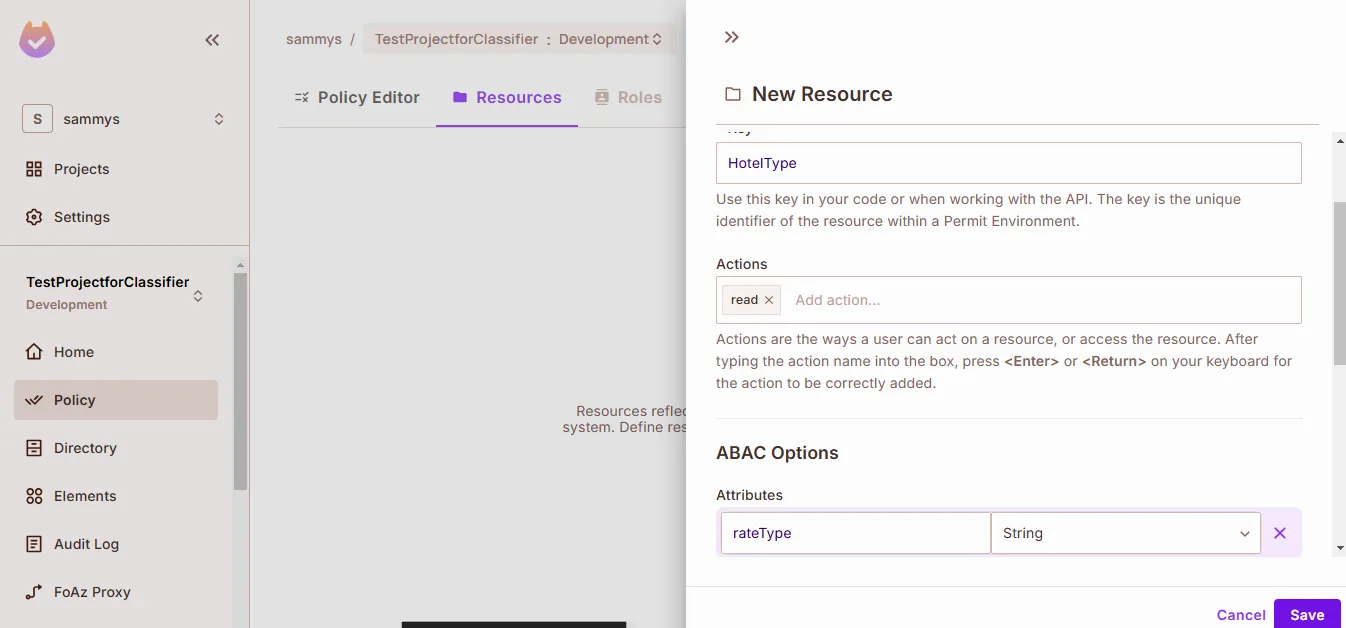Viewport: 1346px width, 628px height.
Task: Go to Home in sidebar
Action: coord(73,352)
